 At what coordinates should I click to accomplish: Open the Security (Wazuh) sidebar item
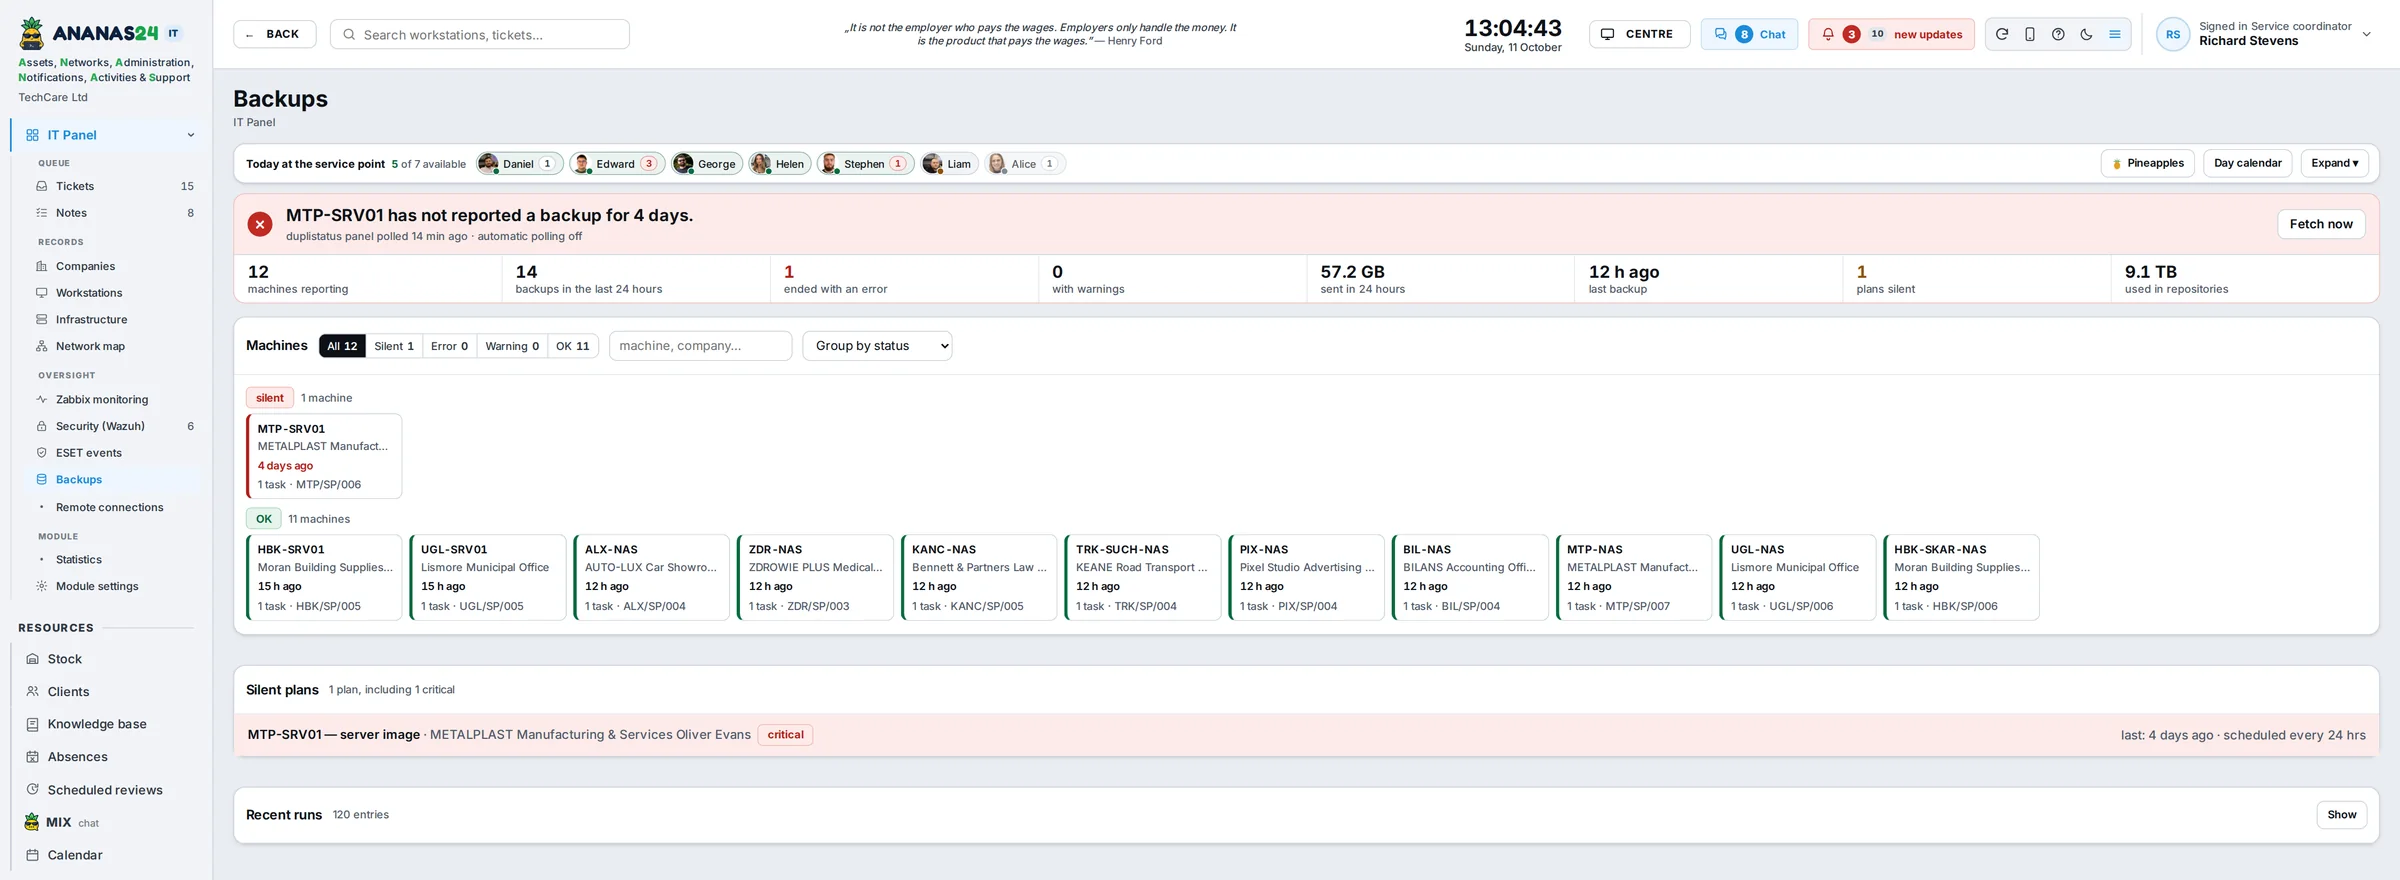click(115, 426)
